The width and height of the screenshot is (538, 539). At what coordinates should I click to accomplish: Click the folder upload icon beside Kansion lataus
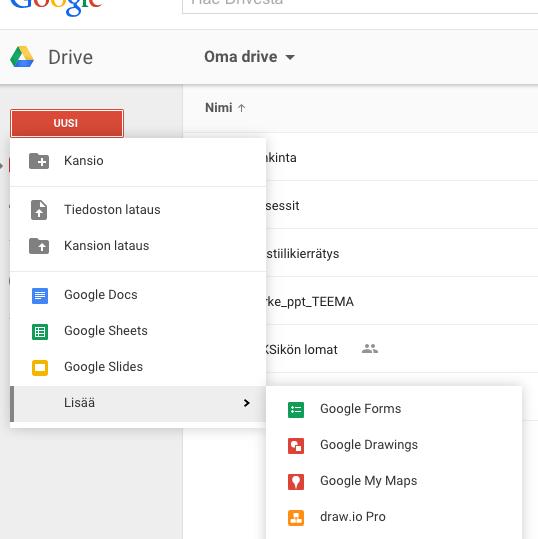pos(39,246)
